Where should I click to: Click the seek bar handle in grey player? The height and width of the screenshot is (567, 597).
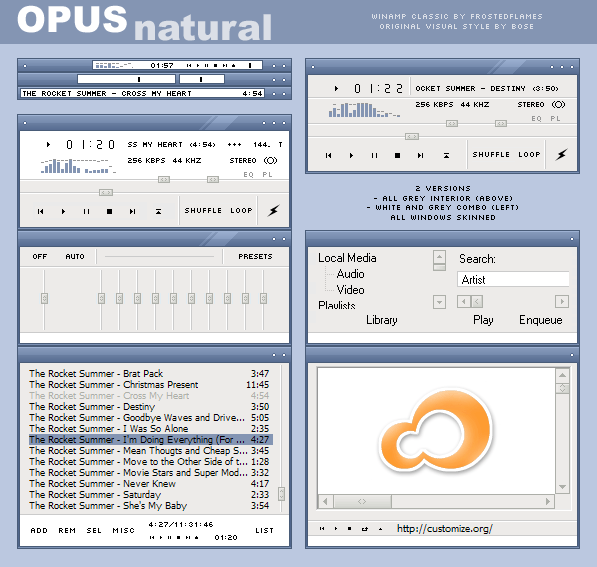coord(412,136)
